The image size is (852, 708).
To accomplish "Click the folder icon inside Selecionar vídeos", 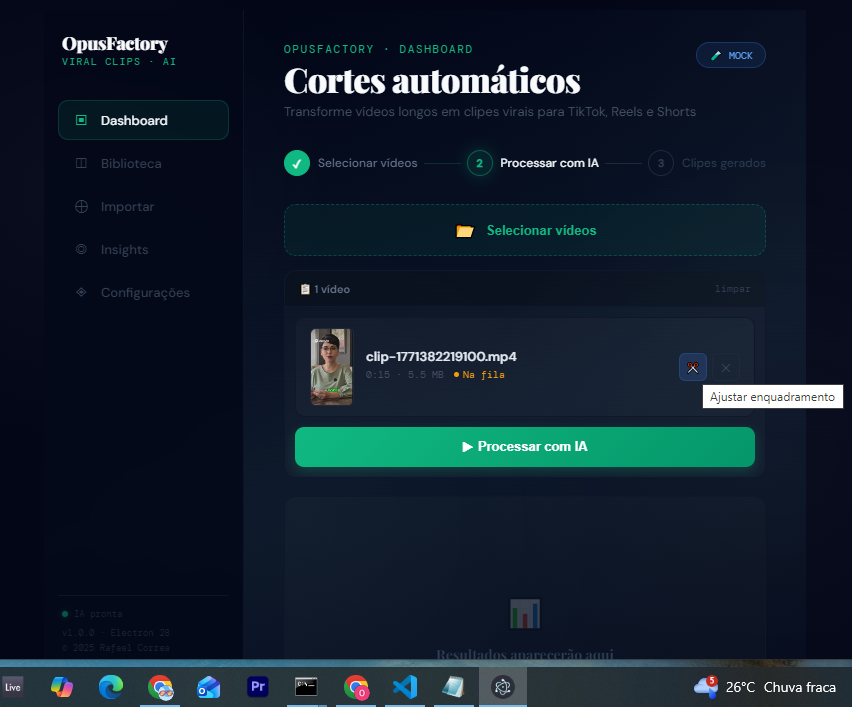I will click(464, 230).
